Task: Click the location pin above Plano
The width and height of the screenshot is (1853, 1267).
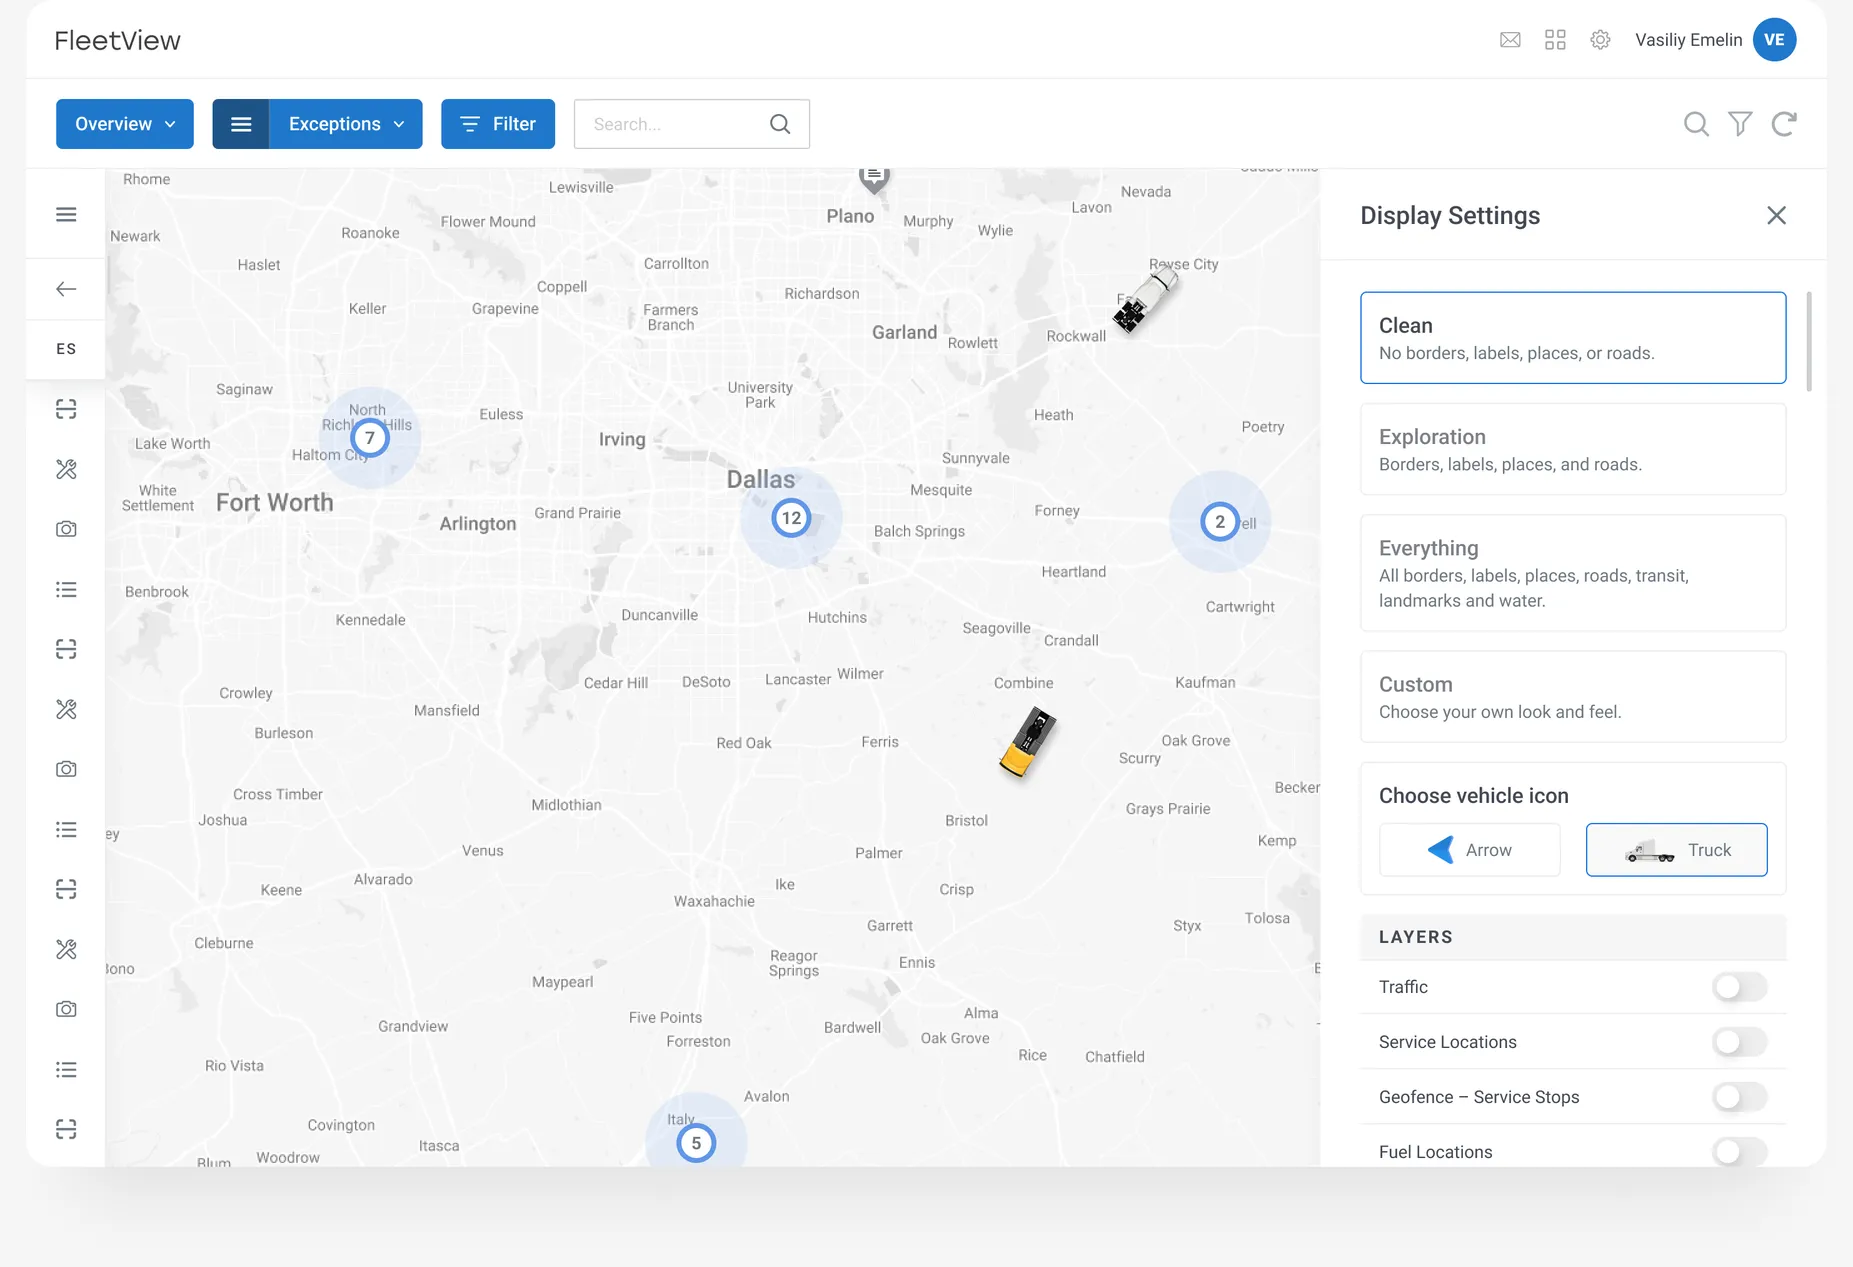Action: click(x=874, y=179)
